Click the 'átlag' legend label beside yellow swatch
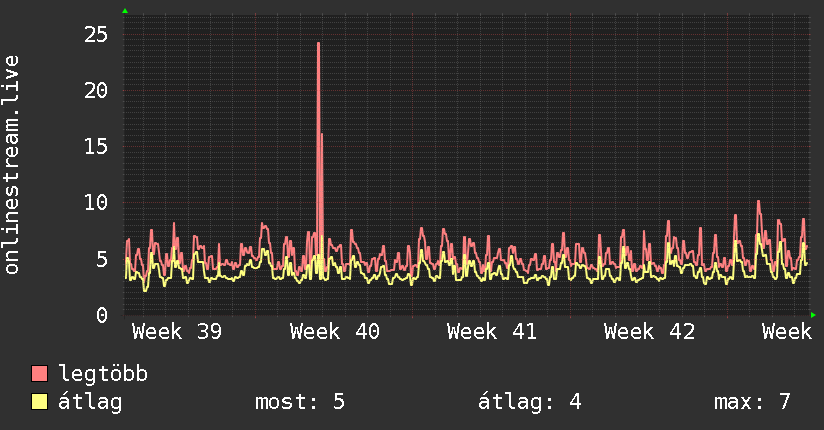824x430 pixels. [x=90, y=402]
